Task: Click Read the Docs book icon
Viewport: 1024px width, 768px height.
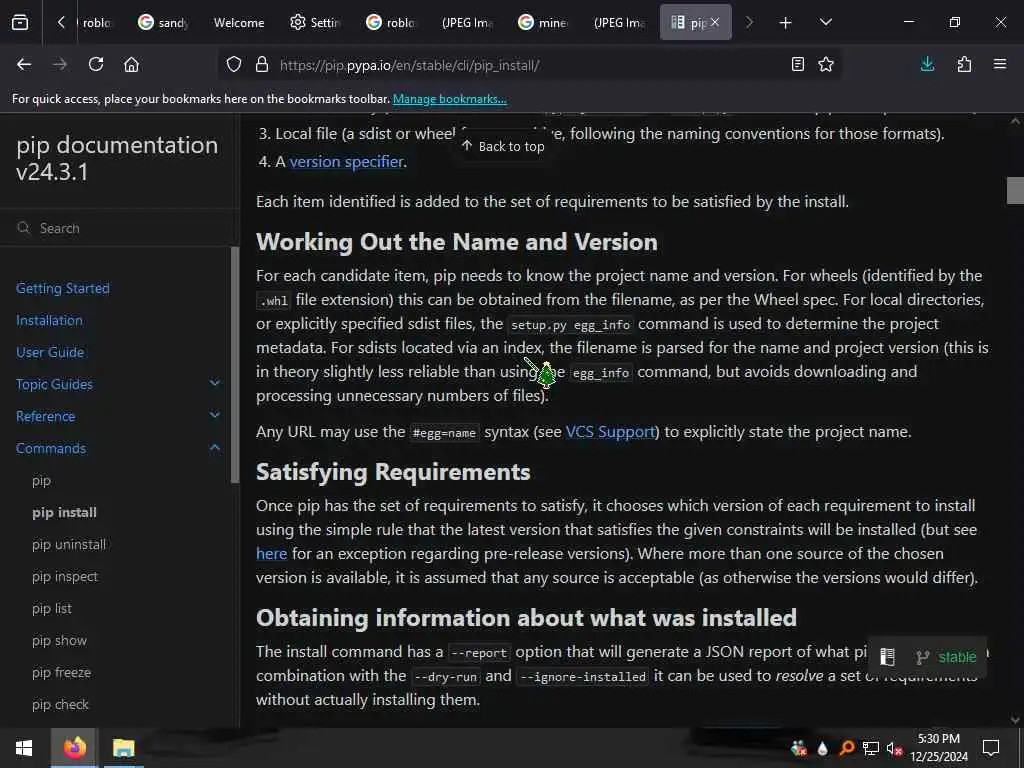Action: coord(887,656)
